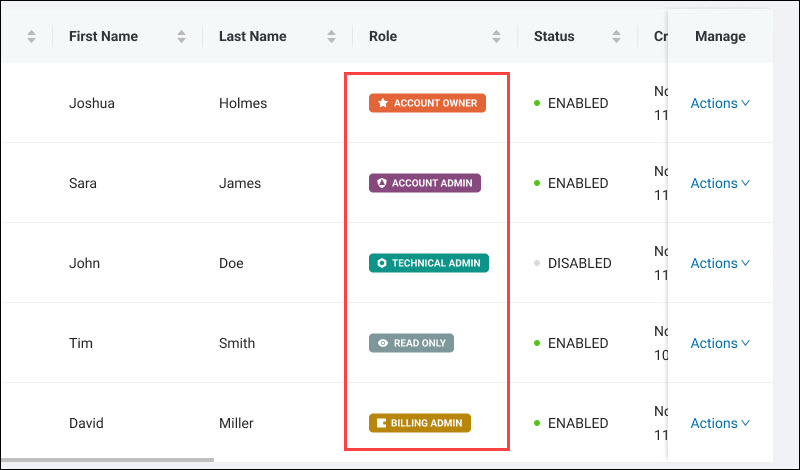
Task: Click the Manage column header
Action: tap(720, 36)
